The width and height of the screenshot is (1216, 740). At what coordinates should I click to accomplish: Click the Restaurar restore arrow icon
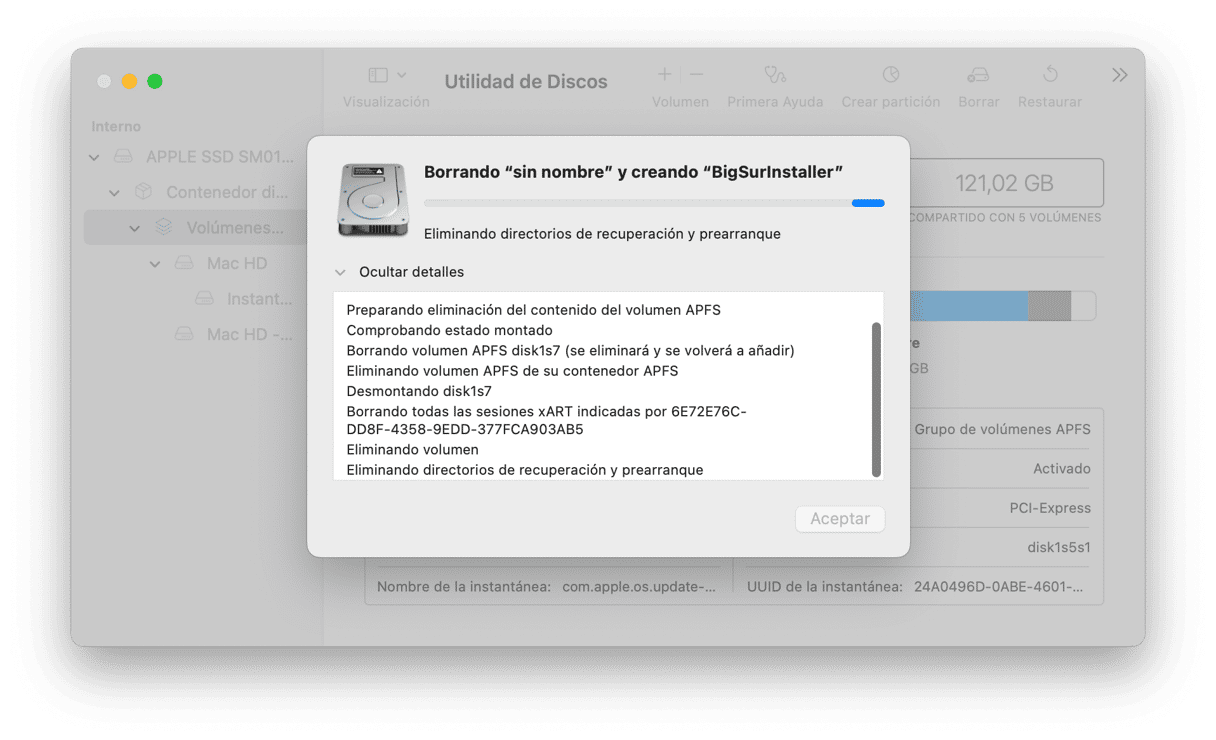point(1049,76)
